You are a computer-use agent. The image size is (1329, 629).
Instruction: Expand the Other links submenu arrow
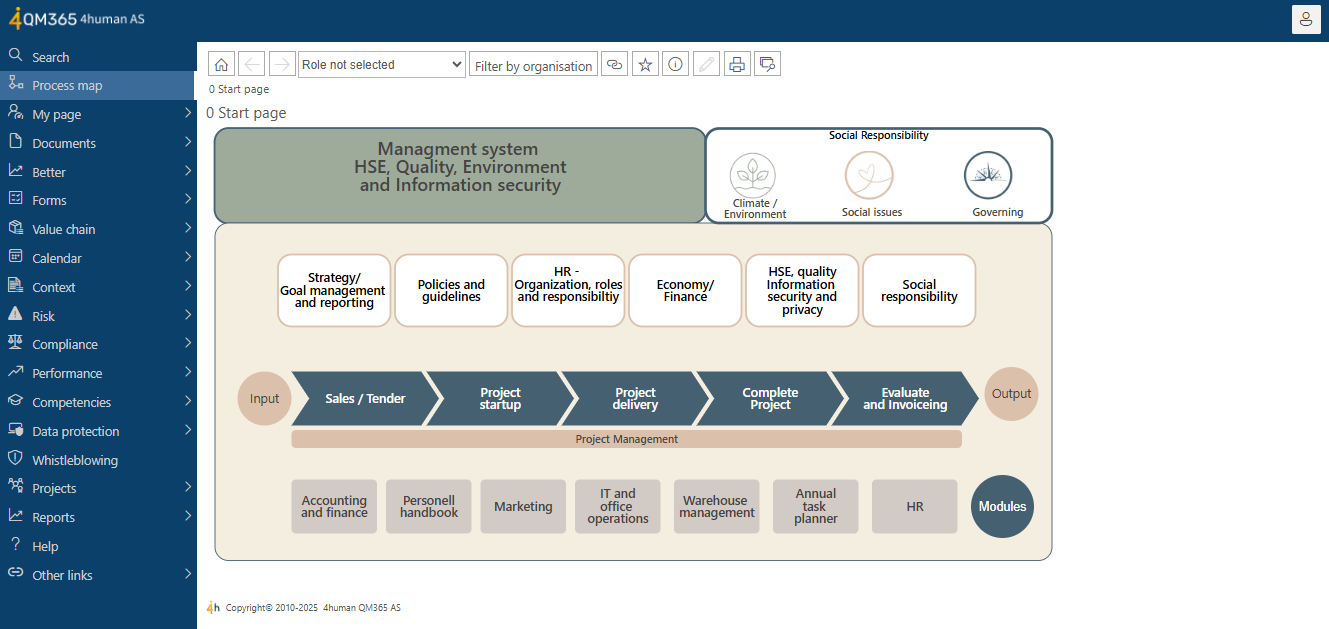coord(188,575)
